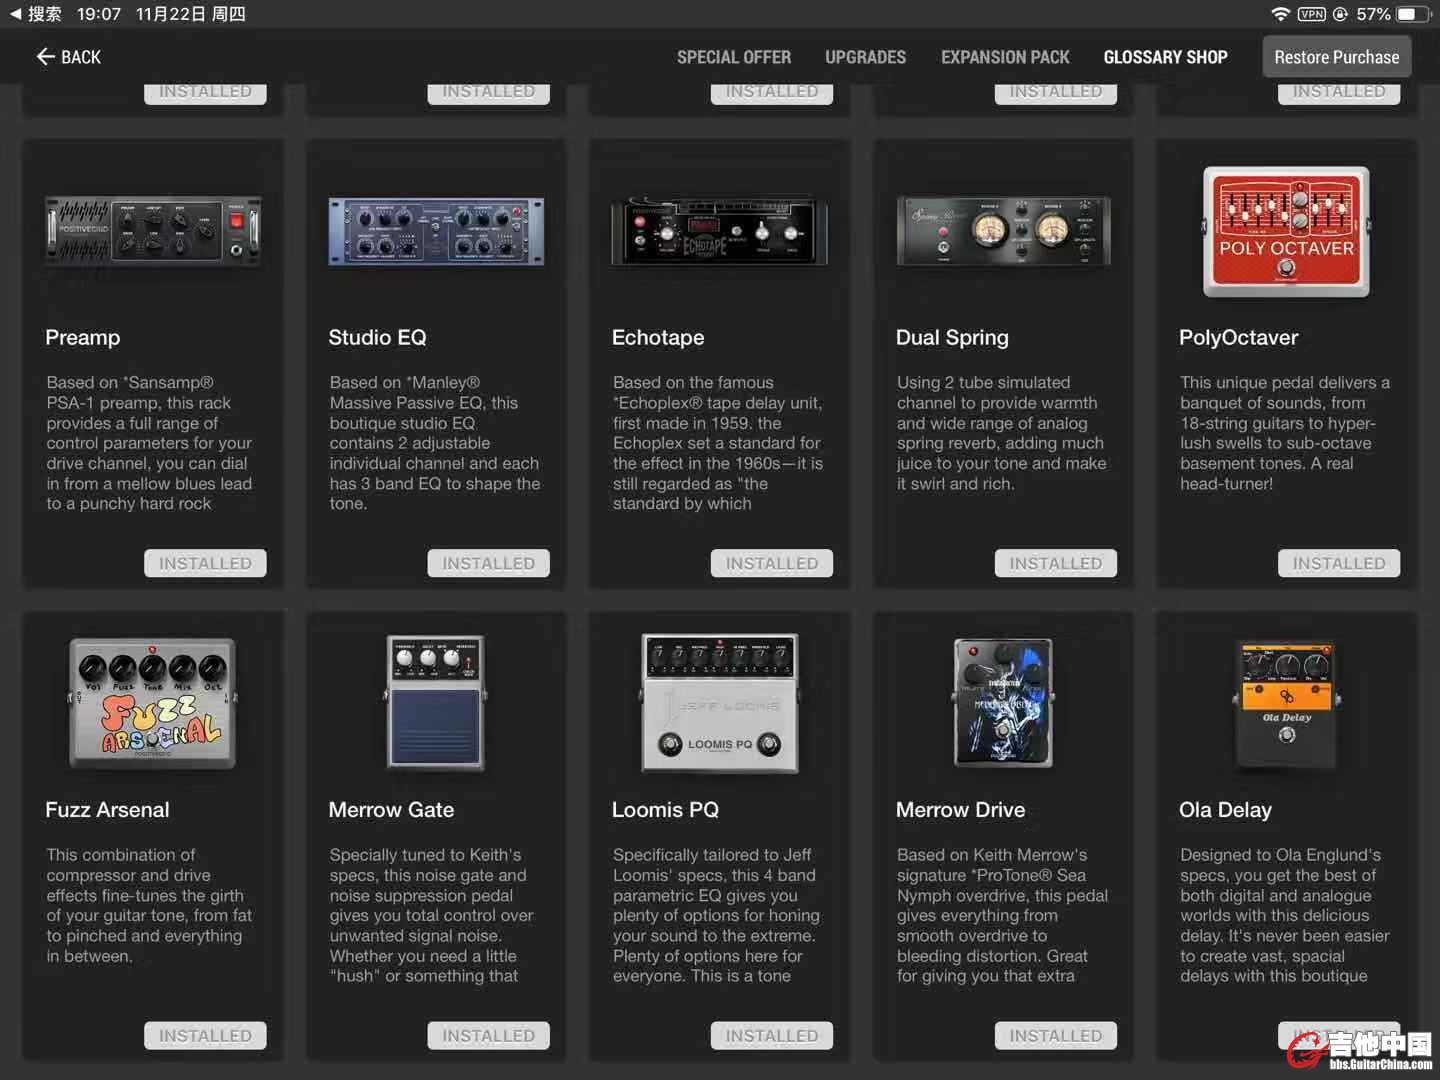1440x1080 pixels.
Task: Click INSTALLED button under Merrow Gate
Action: [x=488, y=1035]
